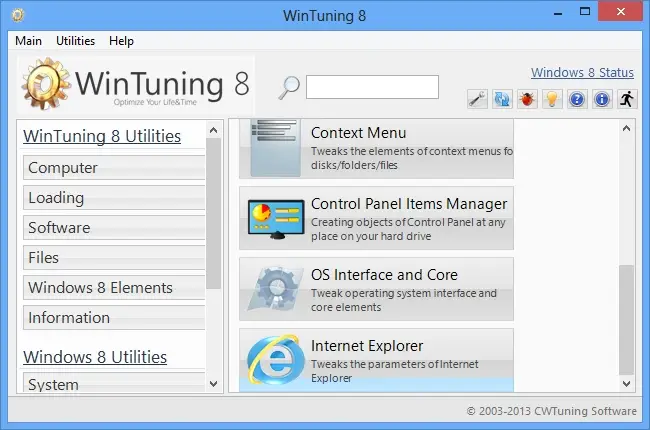Viewport: 650px width, 430px height.
Task: Click the Control Panel Items Manager monitor icon
Action: [x=276, y=219]
